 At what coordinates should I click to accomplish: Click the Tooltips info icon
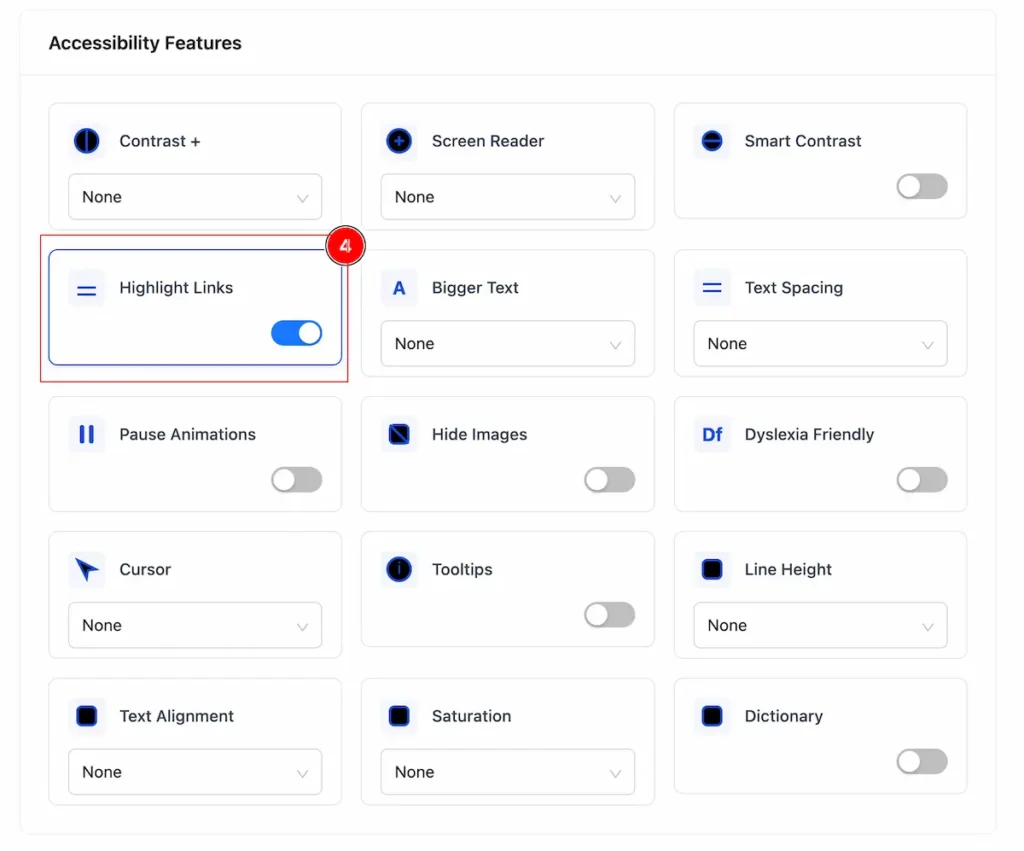pos(399,570)
